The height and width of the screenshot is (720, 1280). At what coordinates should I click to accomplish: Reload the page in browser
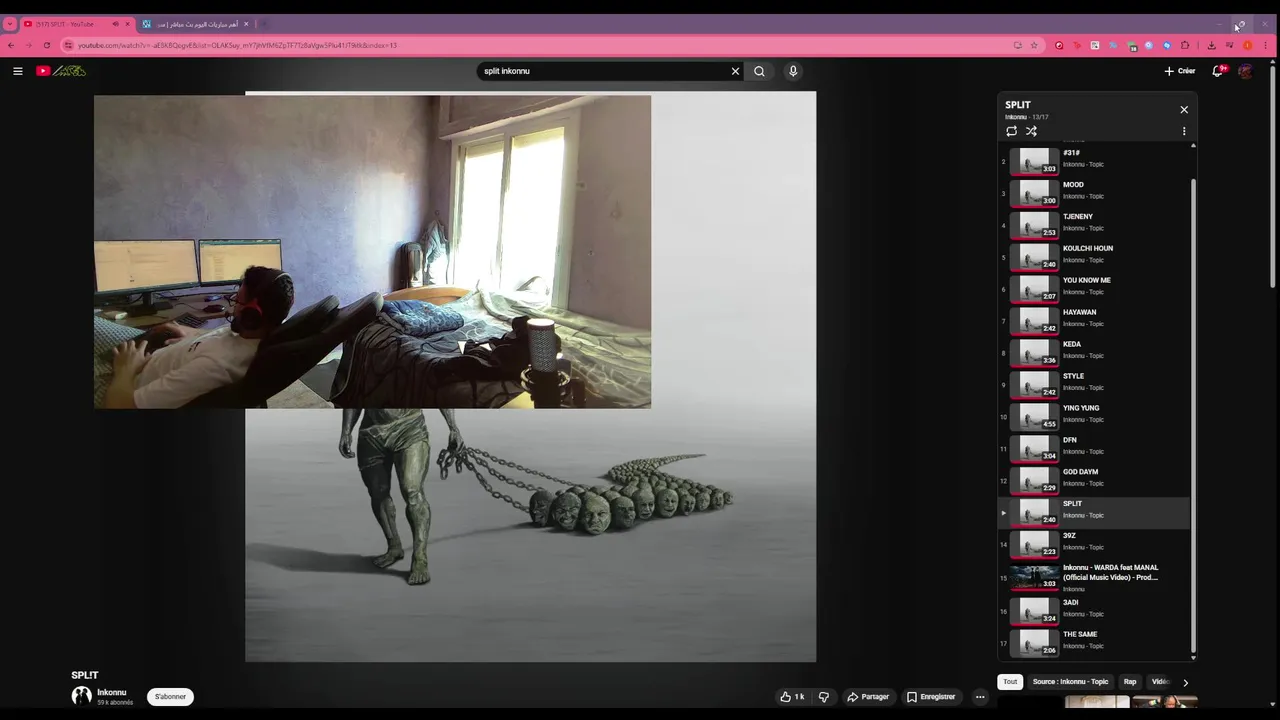46,45
